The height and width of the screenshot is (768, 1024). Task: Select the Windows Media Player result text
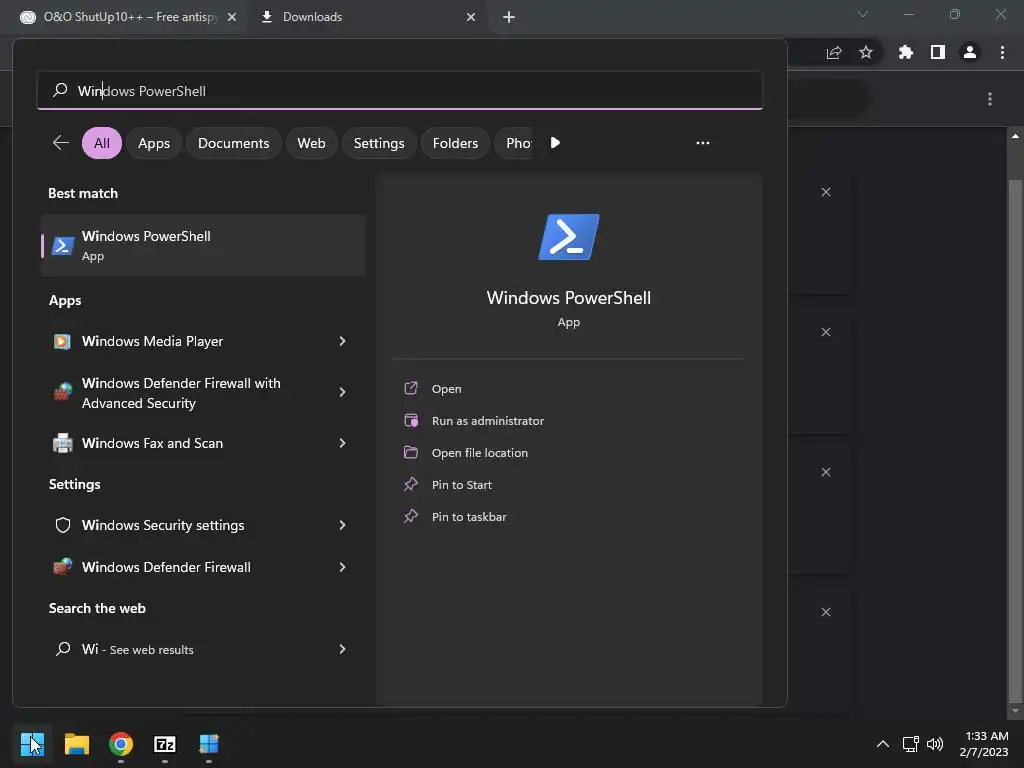[152, 342]
